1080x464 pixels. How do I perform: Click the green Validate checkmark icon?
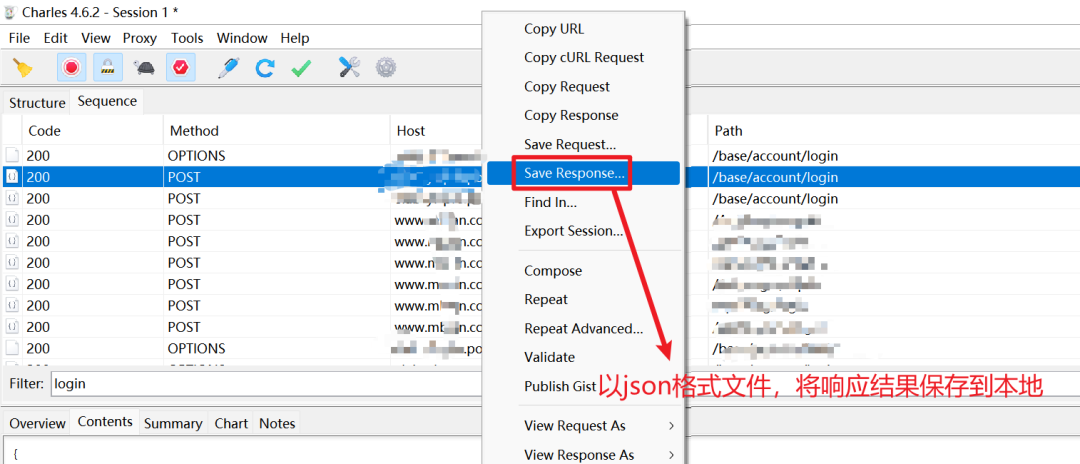301,68
